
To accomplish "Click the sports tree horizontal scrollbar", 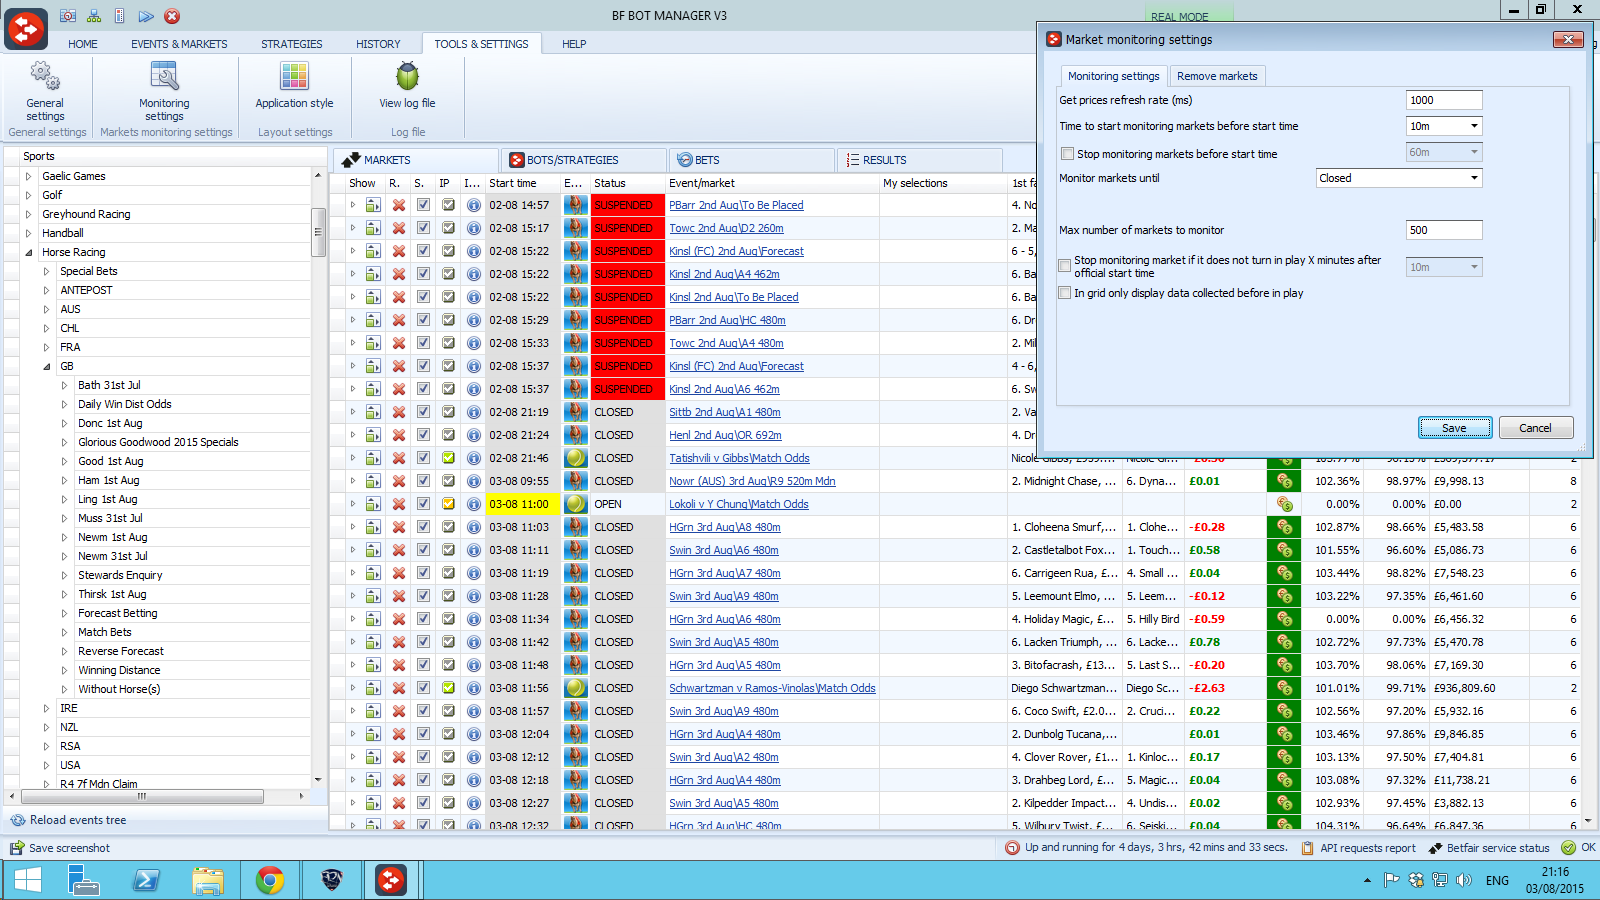I will [x=142, y=796].
